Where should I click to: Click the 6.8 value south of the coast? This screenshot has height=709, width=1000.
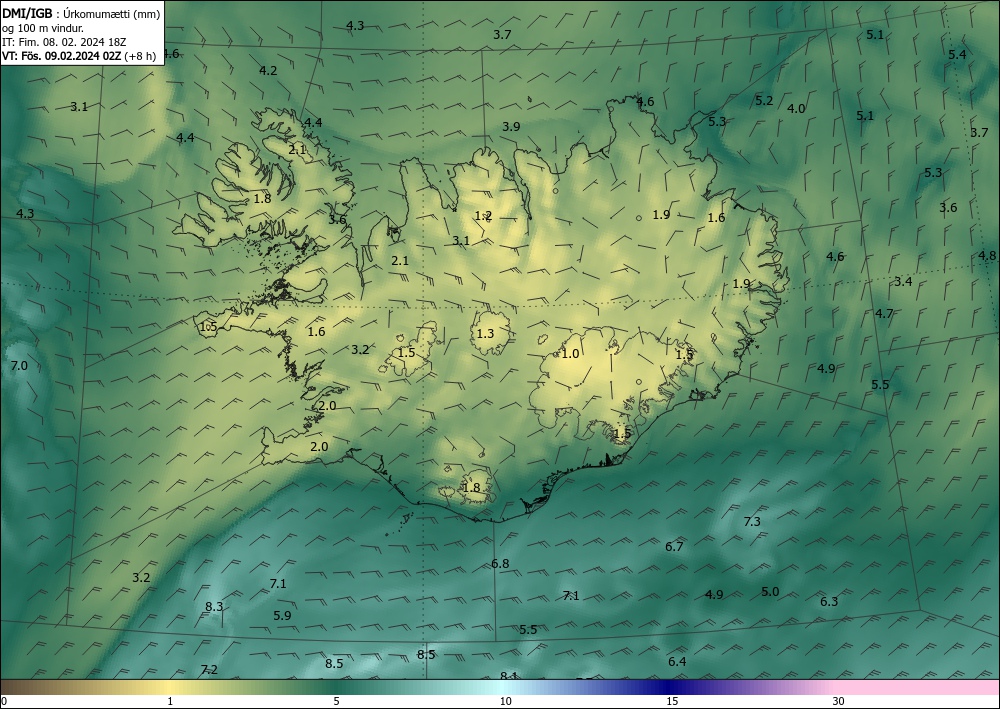click(500, 564)
